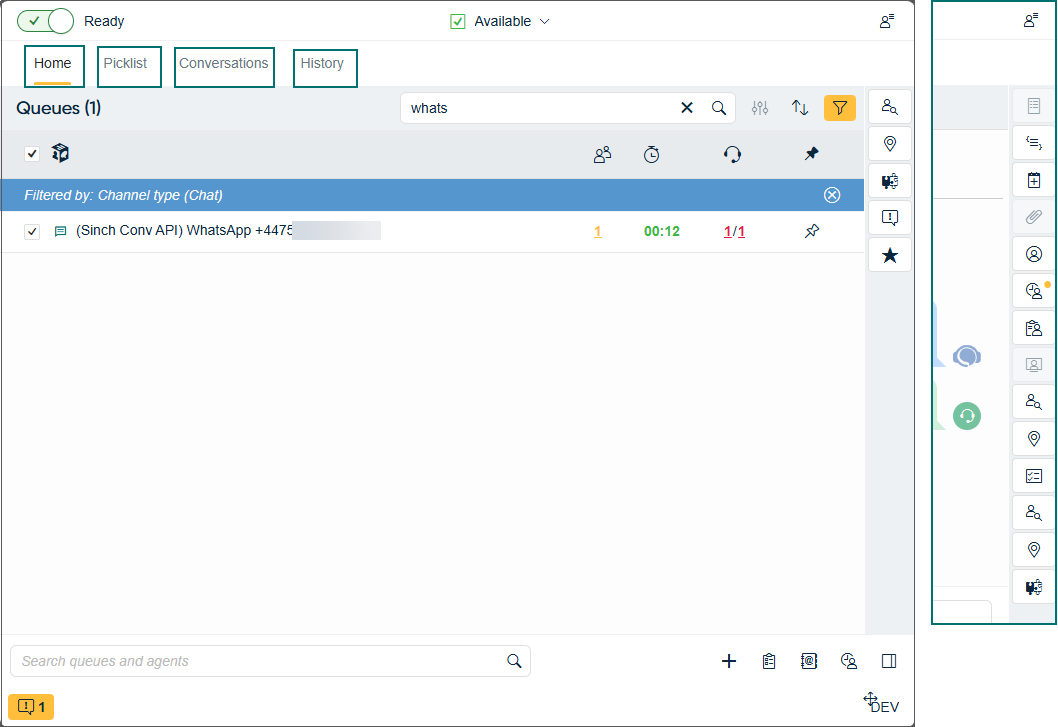The width and height of the screenshot is (1058, 727).
Task: Open the sliders view settings icon
Action: (x=760, y=108)
